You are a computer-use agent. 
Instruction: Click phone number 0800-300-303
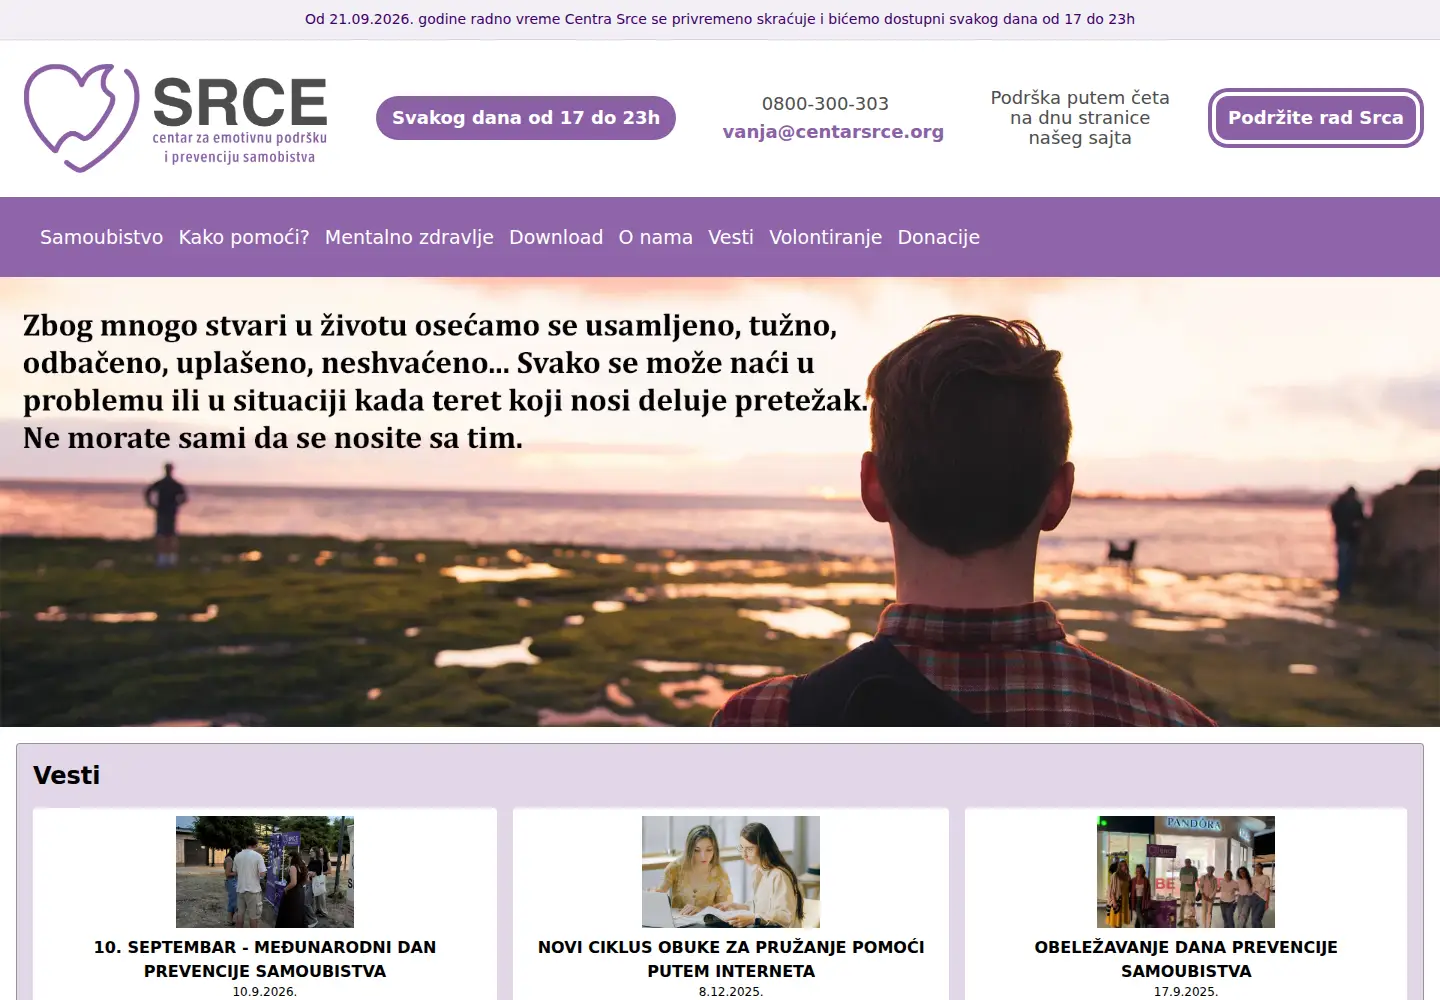[x=825, y=104]
